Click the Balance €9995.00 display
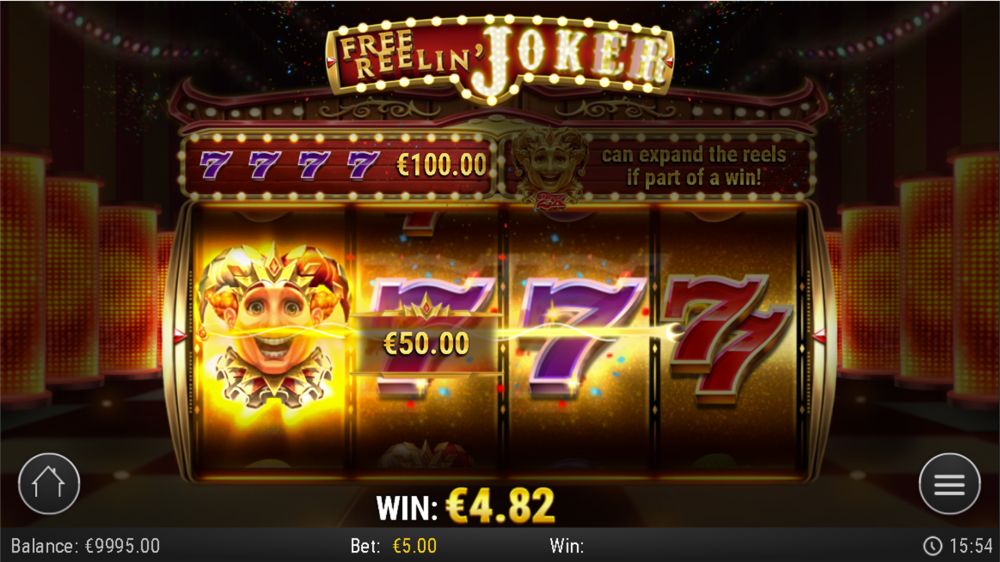The height and width of the screenshot is (562, 1000). [x=85, y=546]
